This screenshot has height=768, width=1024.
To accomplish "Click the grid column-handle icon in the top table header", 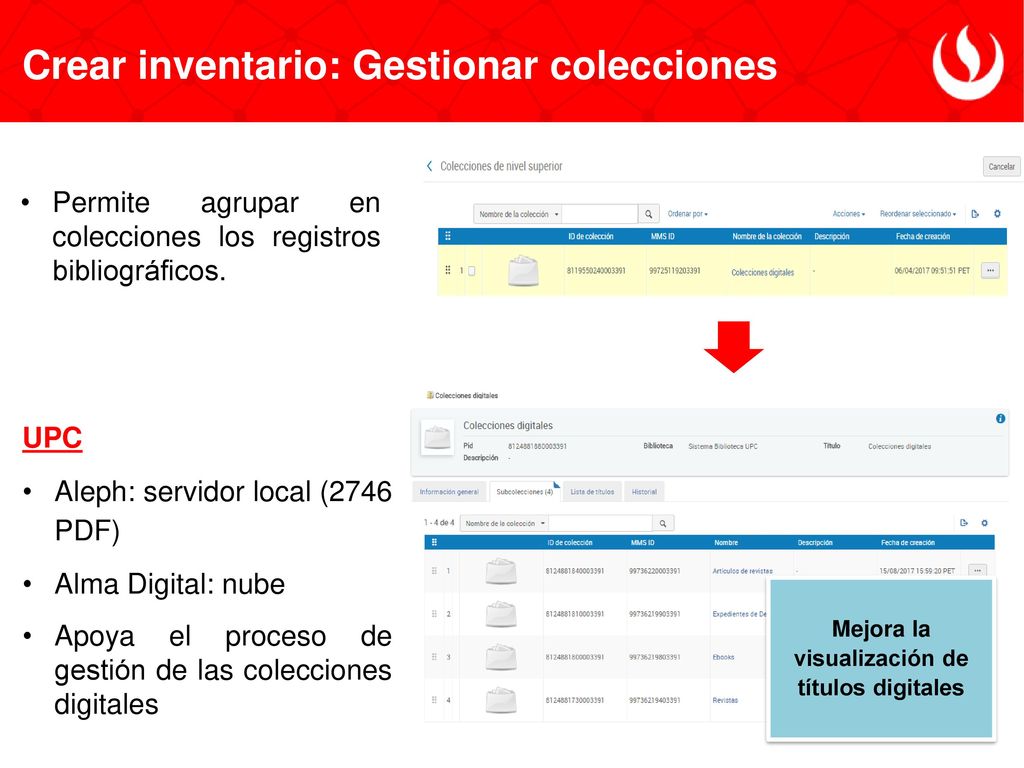I will pos(447,236).
